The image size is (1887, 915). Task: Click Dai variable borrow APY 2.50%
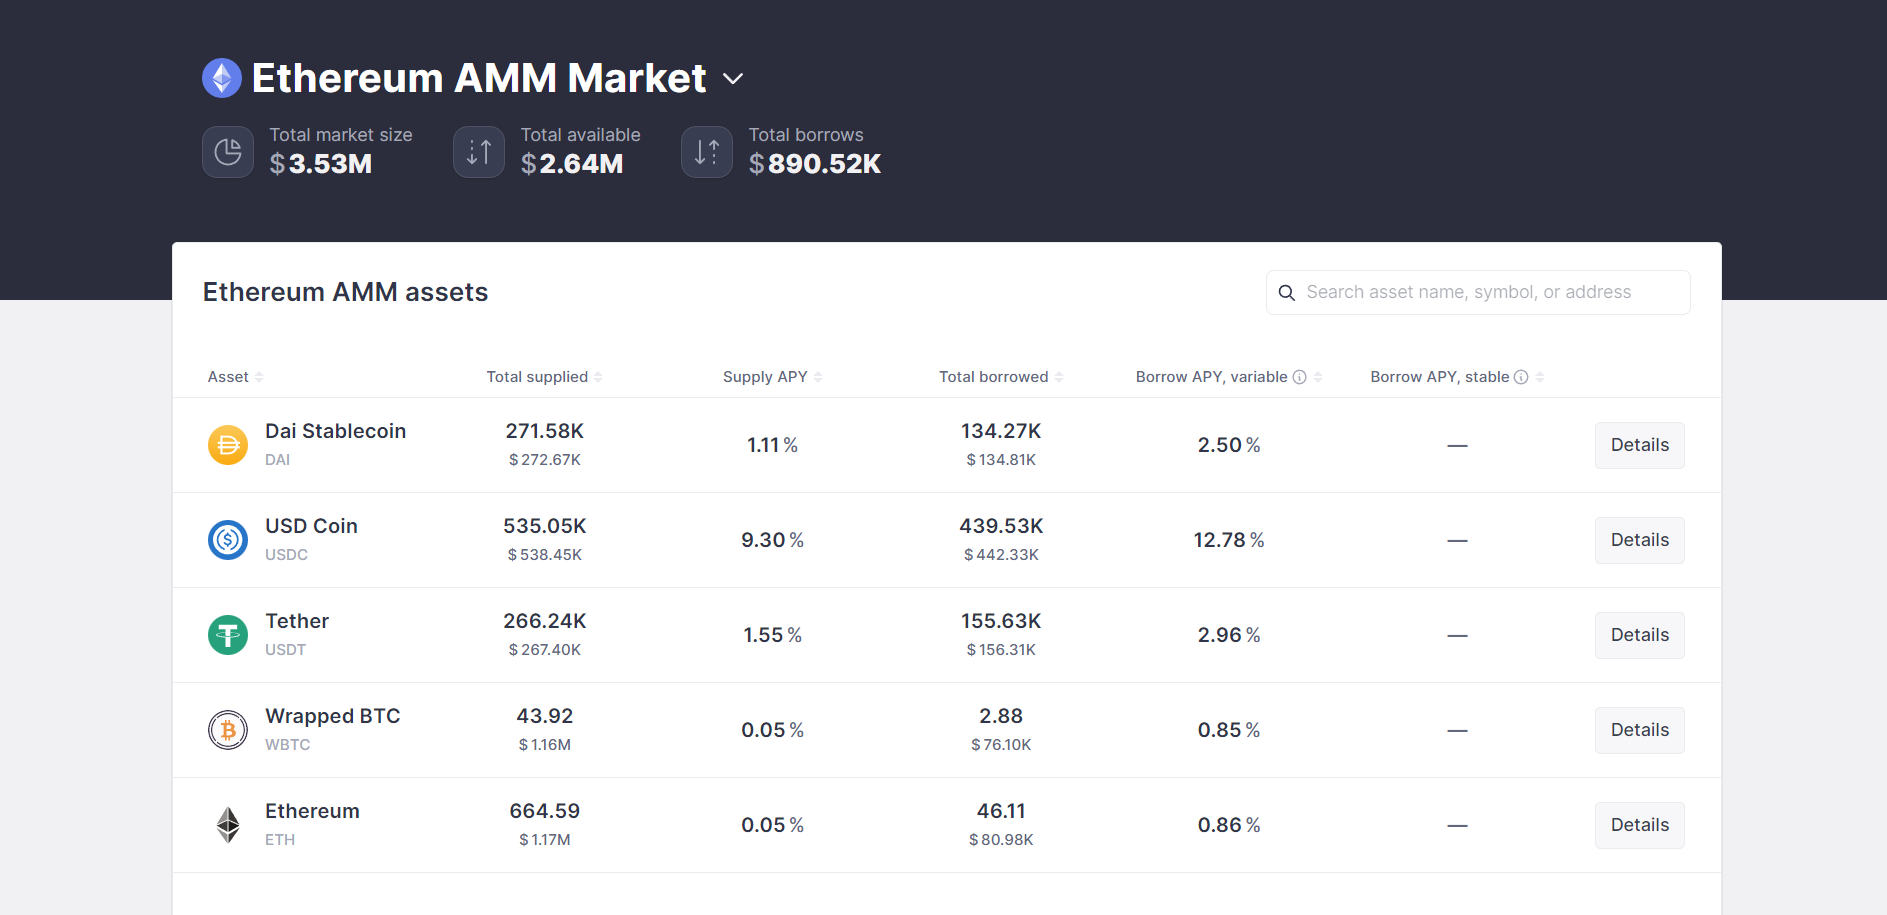(x=1229, y=445)
